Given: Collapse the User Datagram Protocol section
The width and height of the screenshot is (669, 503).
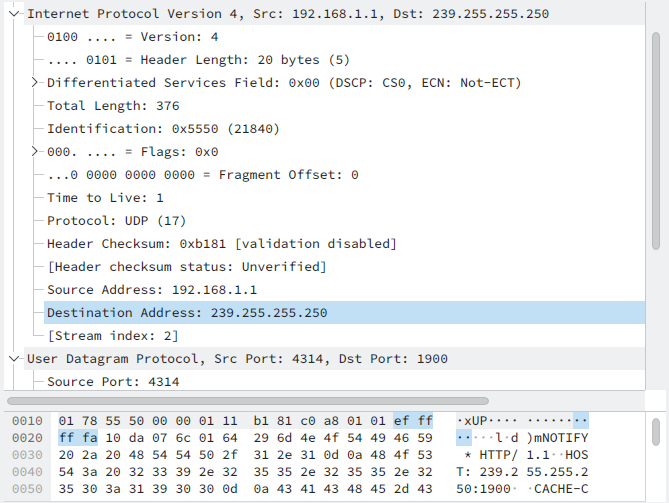Looking at the screenshot, I should pos(14,358).
